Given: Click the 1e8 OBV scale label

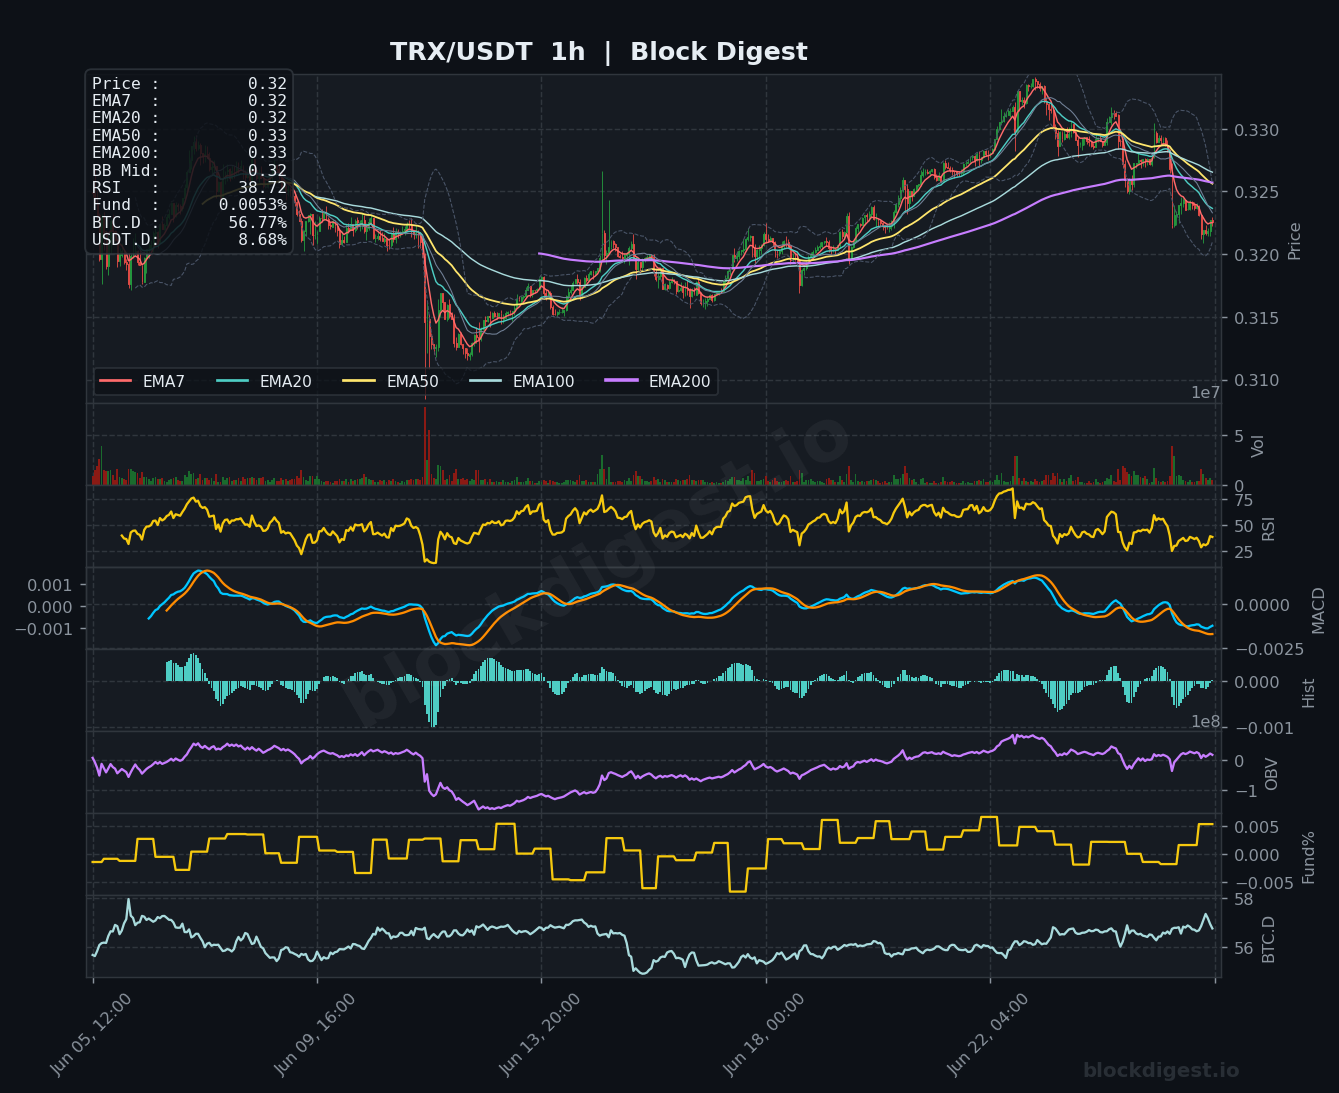Looking at the screenshot, I should pos(1205,721).
